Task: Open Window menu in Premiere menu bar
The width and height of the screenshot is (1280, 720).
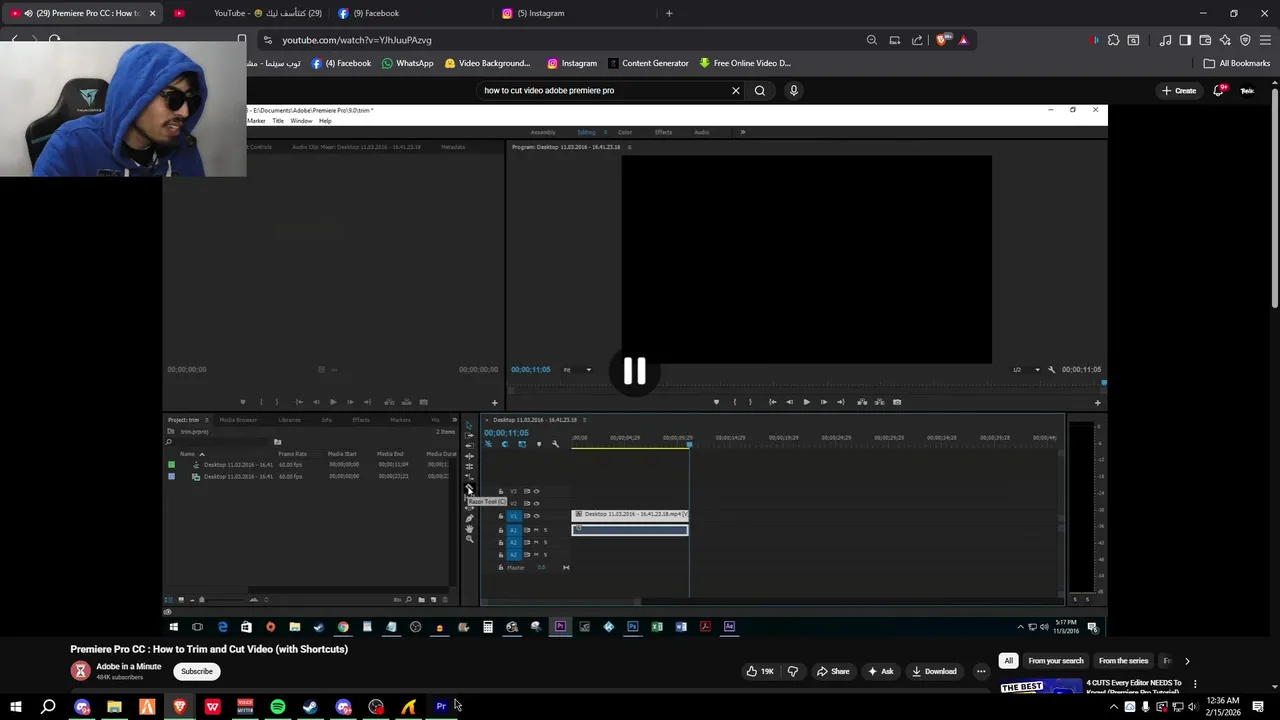Action: [301, 121]
